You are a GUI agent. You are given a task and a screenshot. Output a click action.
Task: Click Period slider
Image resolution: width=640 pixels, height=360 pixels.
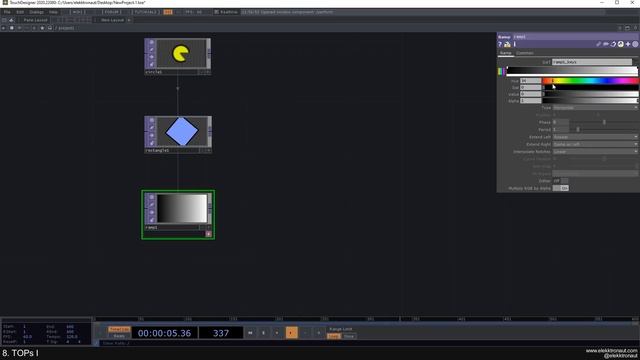(x=604, y=130)
